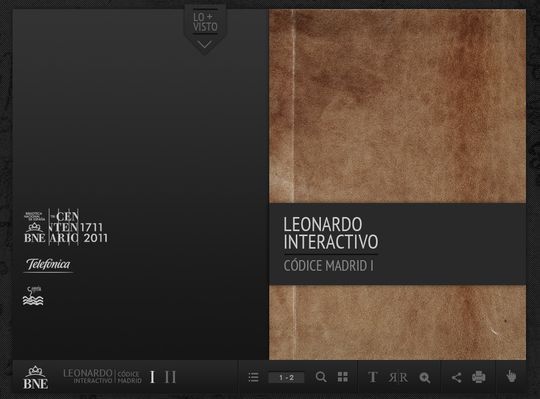Open the Telefónica sponsor logo
Image resolution: width=540 pixels, height=399 pixels.
[48, 265]
